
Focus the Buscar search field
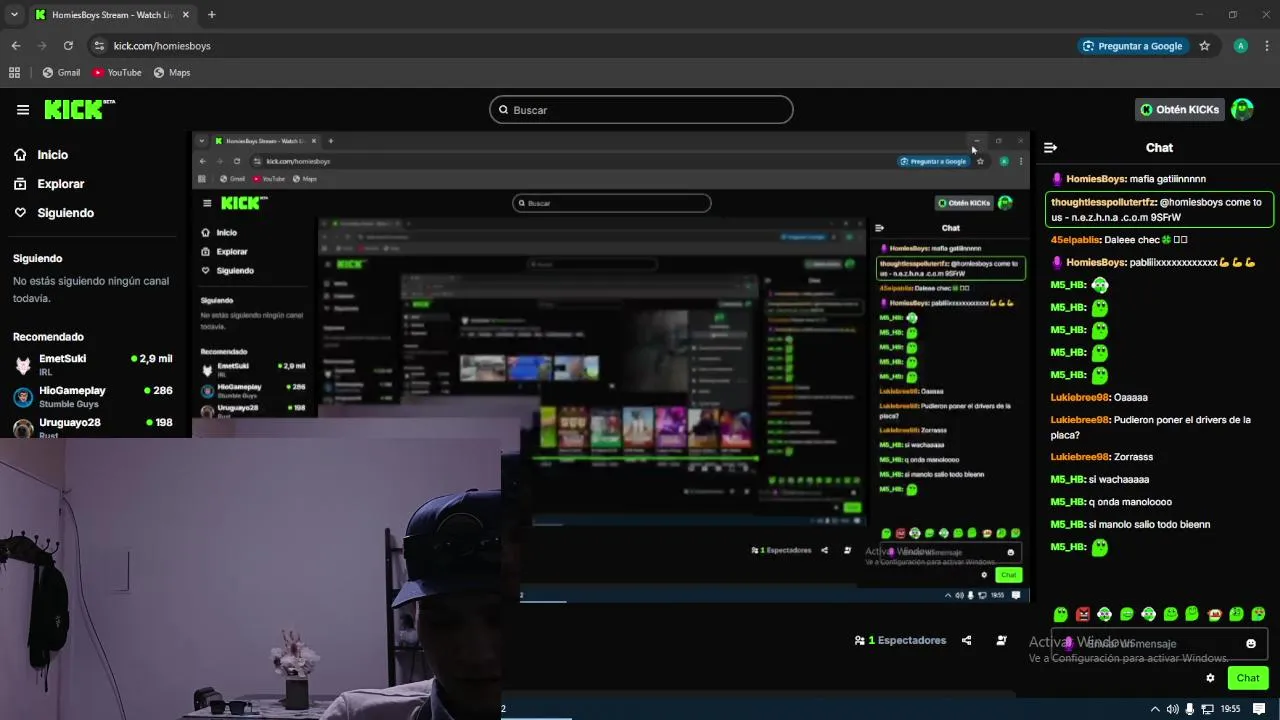pos(641,110)
